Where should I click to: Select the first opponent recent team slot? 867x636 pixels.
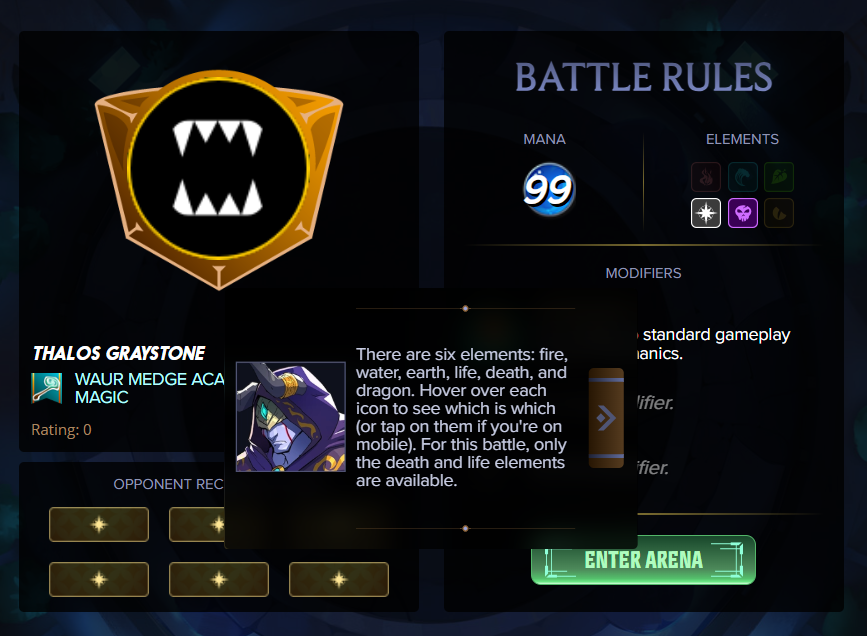pos(99,524)
